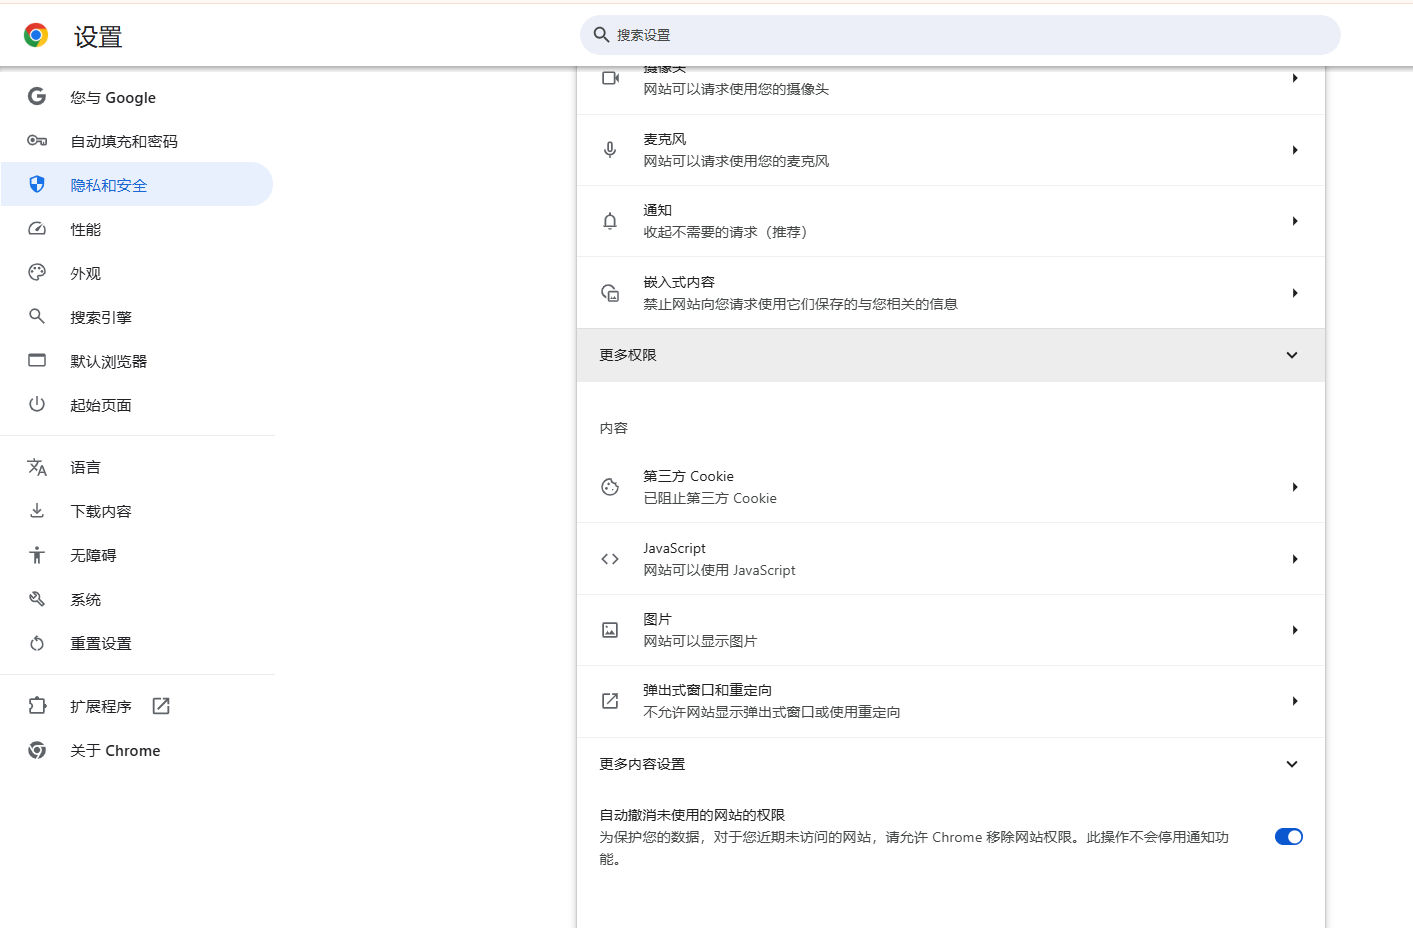Click the 第三方 Cookie row title
Viewport: 1413px width, 928px height.
(x=688, y=476)
